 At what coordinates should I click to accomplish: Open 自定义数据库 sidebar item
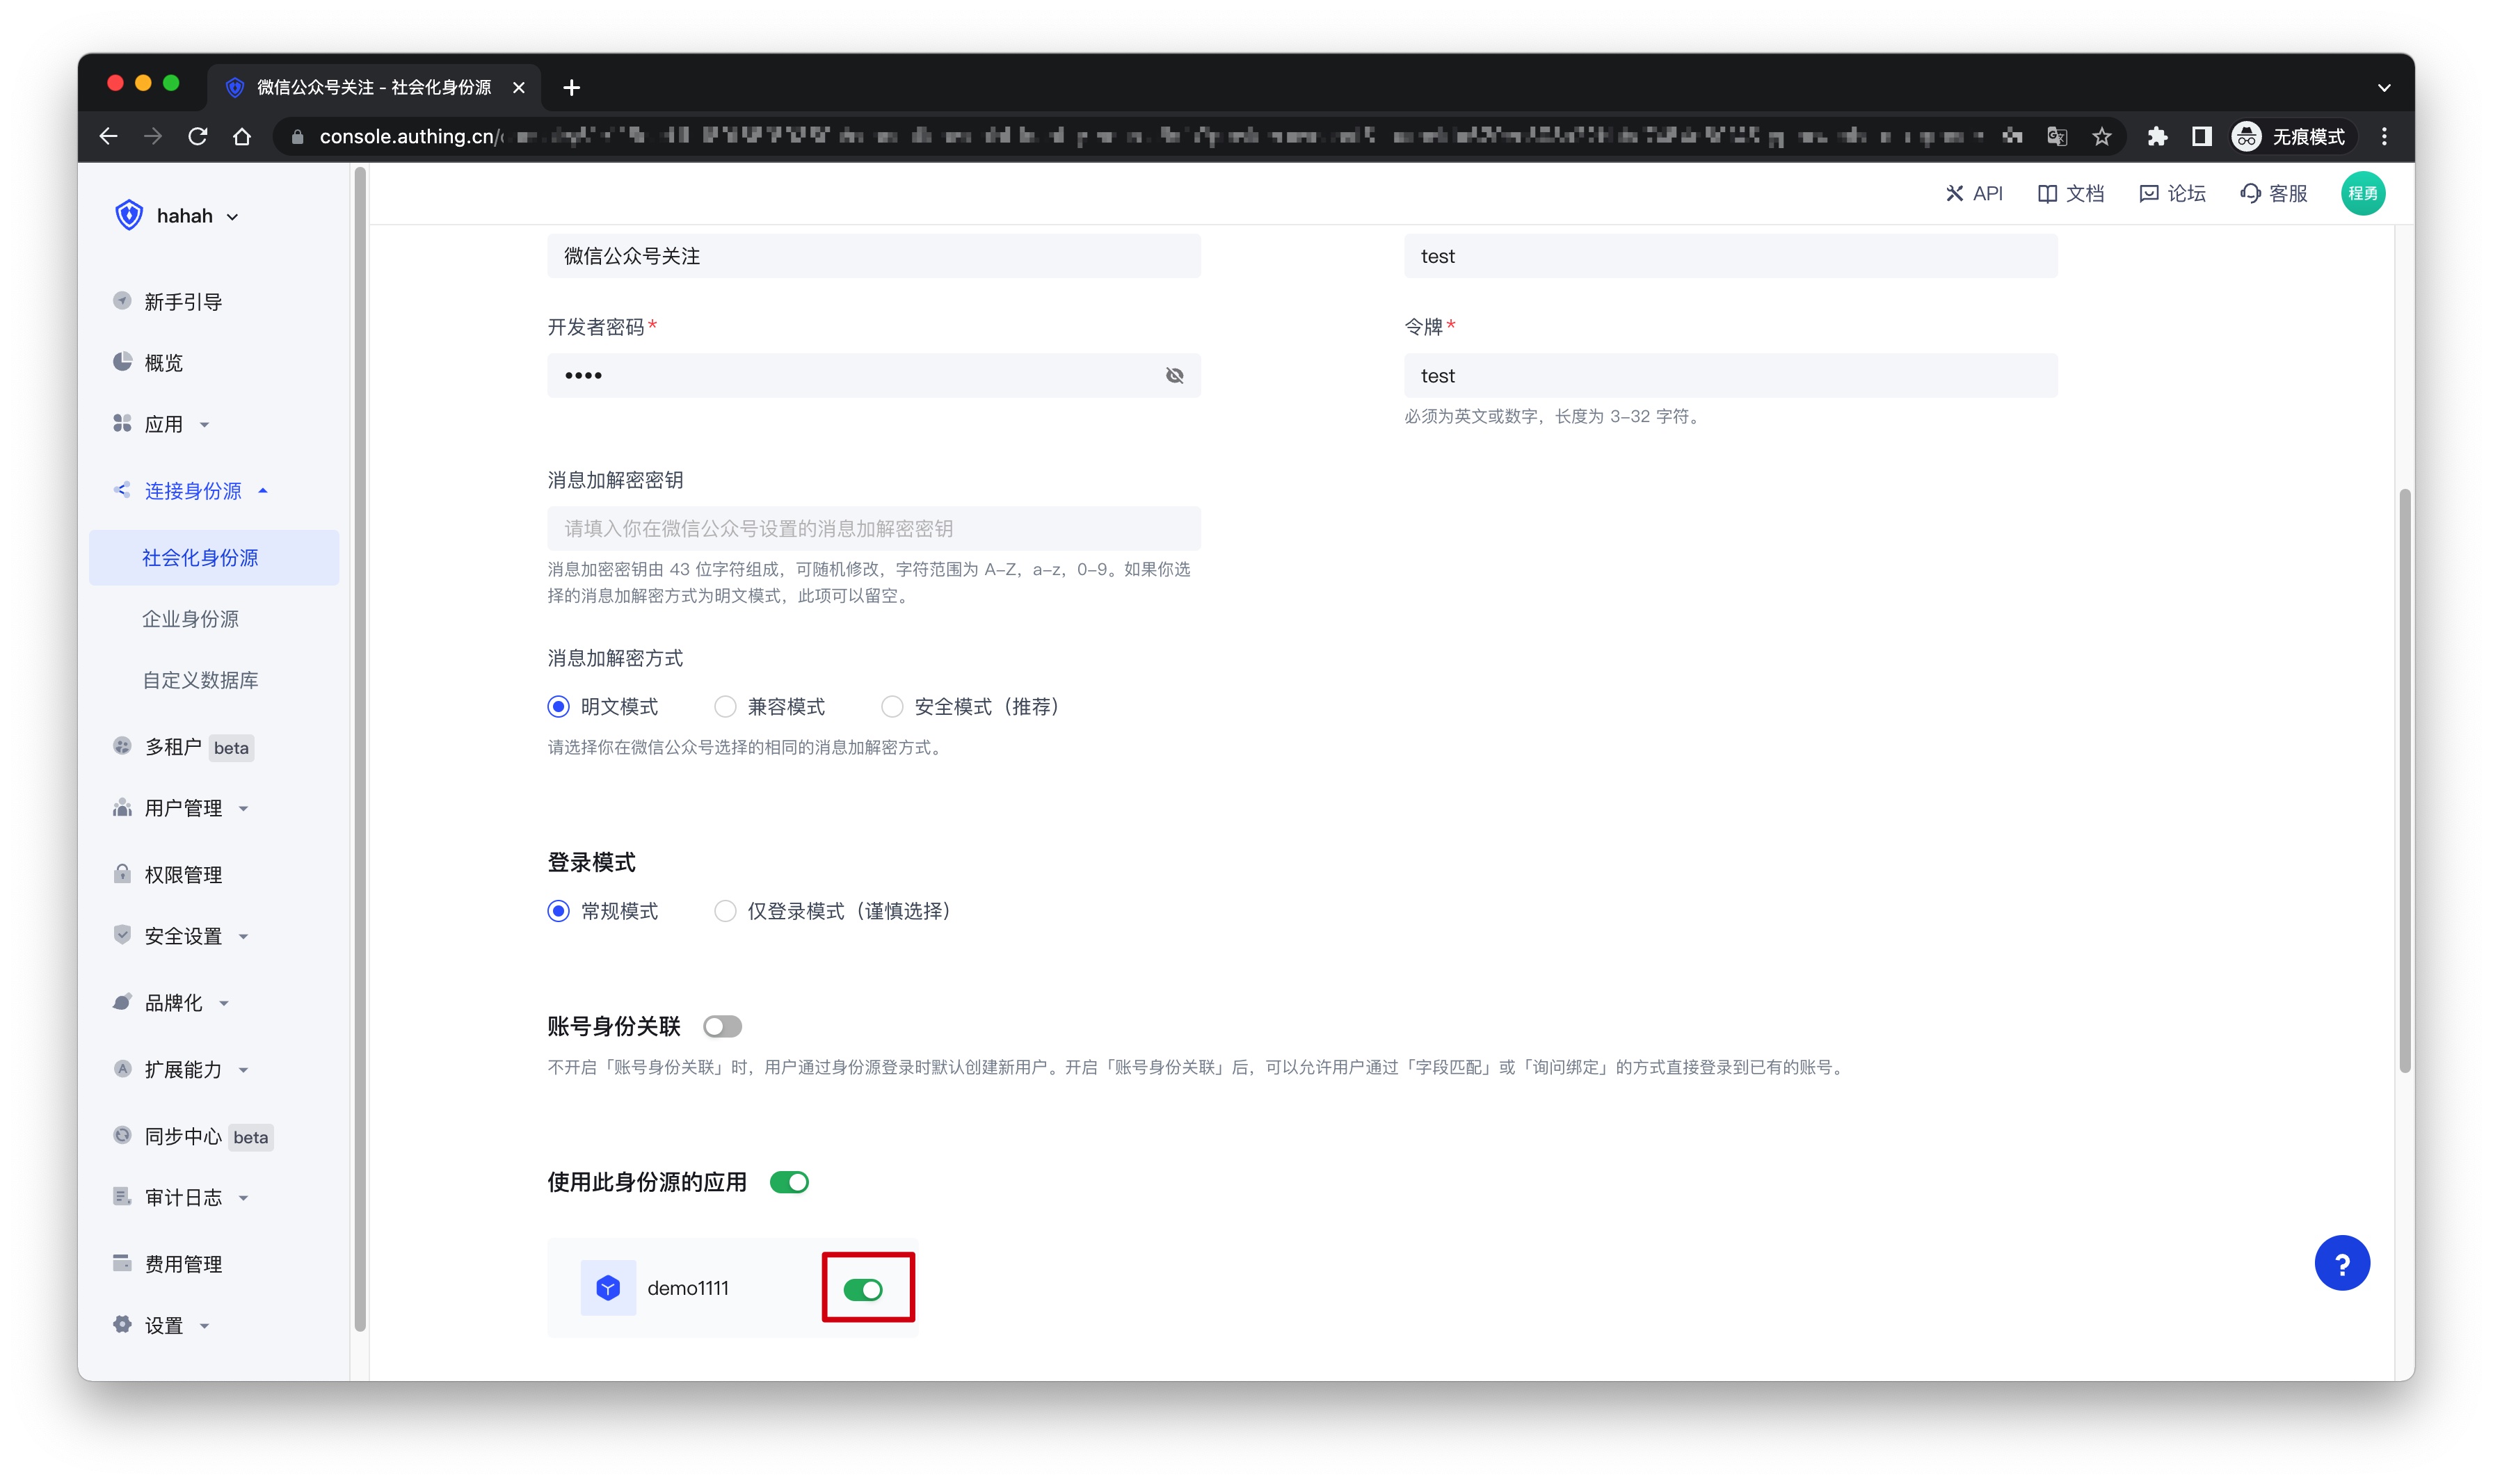pyautogui.click(x=200, y=680)
